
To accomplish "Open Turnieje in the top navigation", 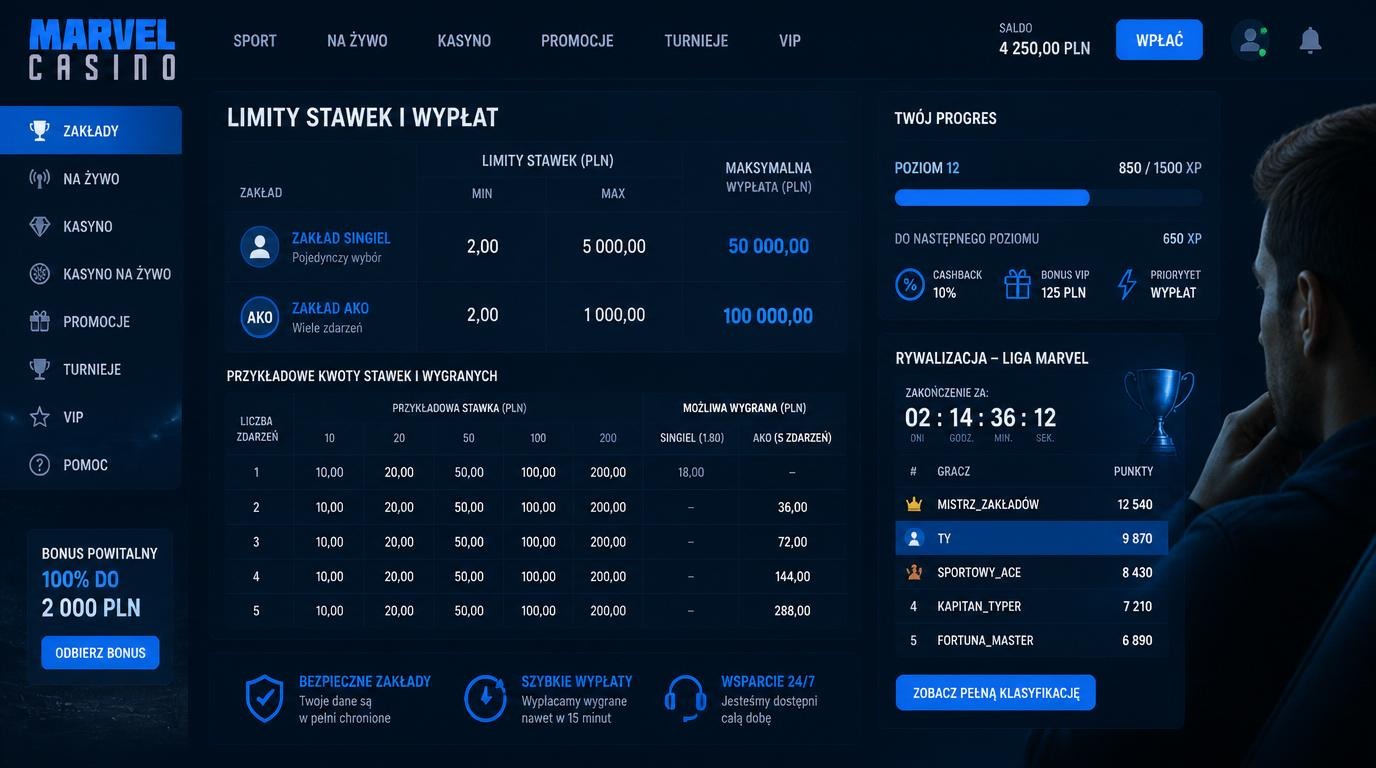I will 696,41.
